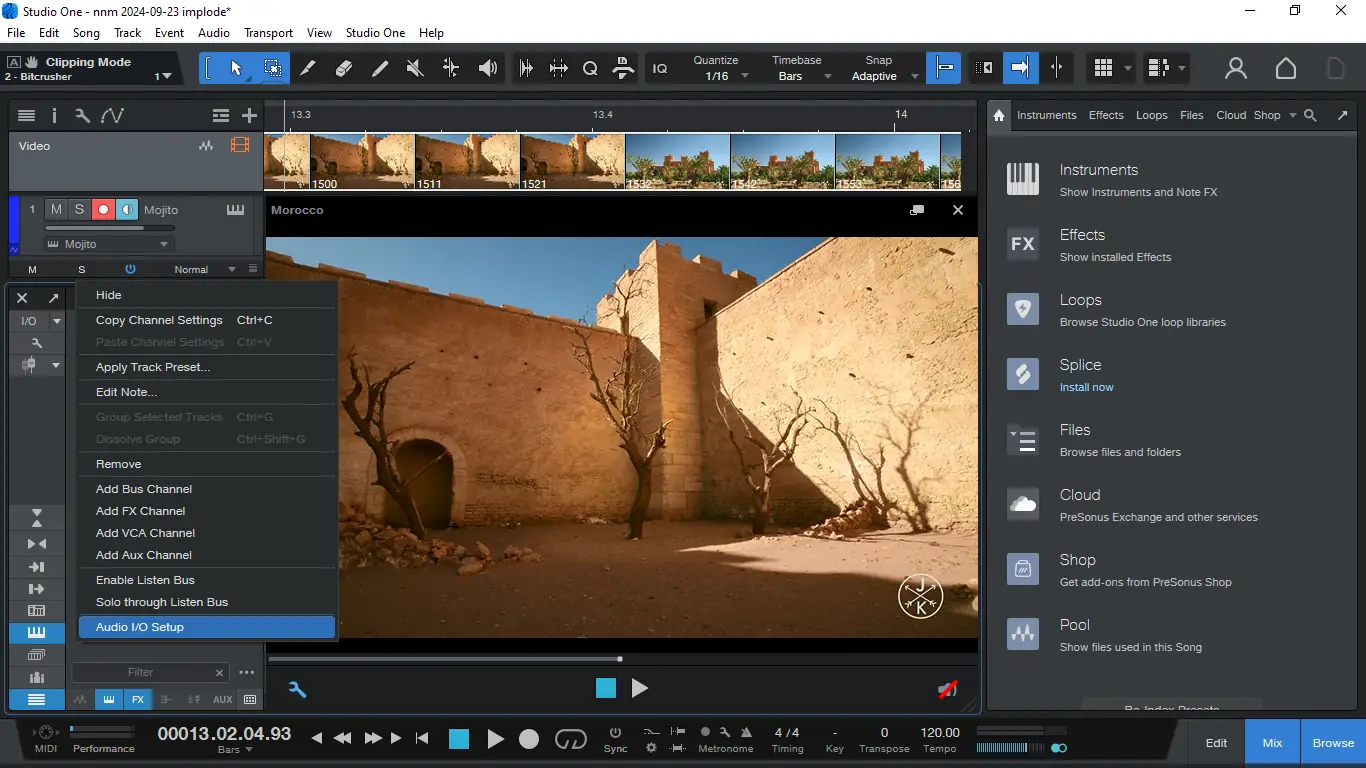1366x768 pixels.
Task: Switch to the Edit view button
Action: click(1216, 743)
